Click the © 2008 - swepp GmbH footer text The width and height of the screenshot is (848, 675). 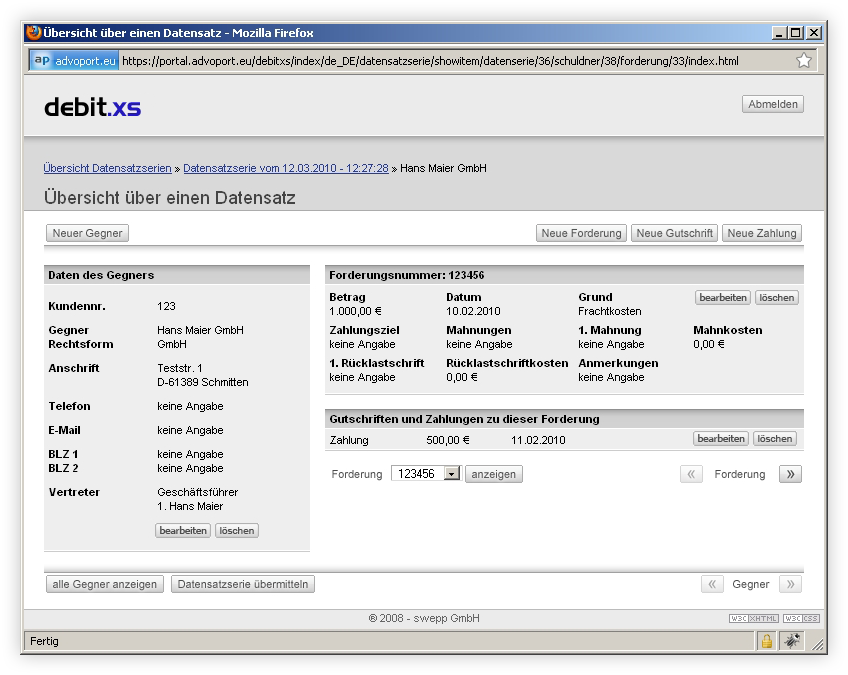(x=424, y=618)
